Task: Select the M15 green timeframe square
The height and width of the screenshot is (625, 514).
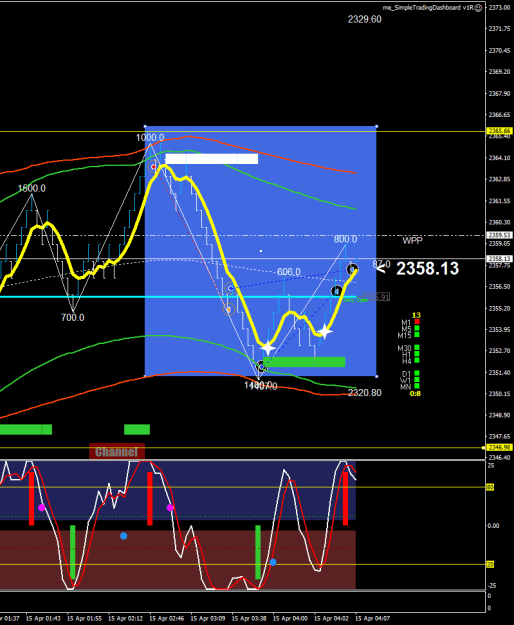Action: 417,335
